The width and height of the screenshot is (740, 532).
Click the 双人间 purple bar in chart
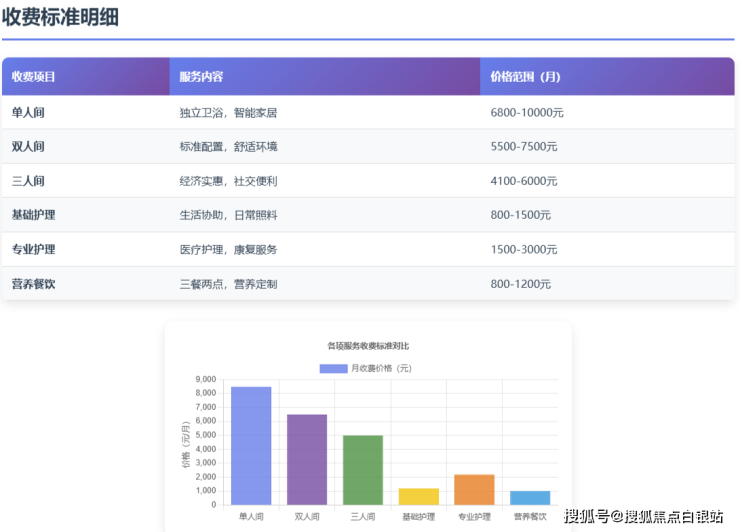coord(307,459)
